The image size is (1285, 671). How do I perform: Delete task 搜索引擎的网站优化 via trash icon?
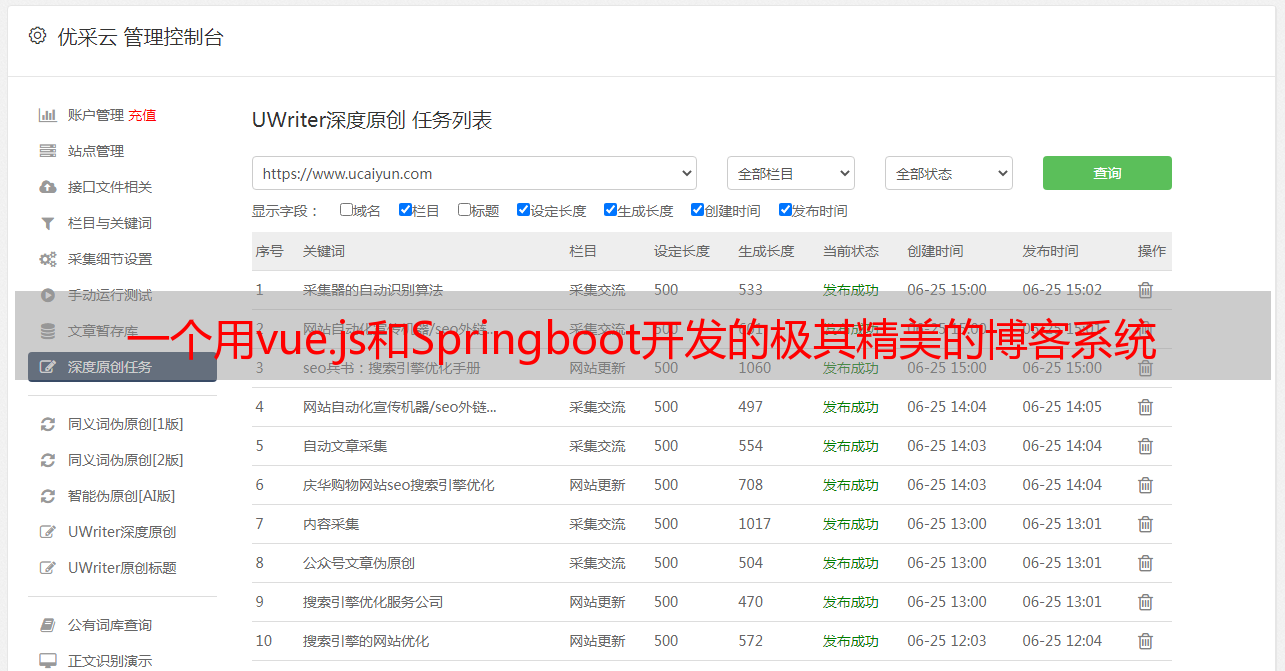coord(1146,641)
